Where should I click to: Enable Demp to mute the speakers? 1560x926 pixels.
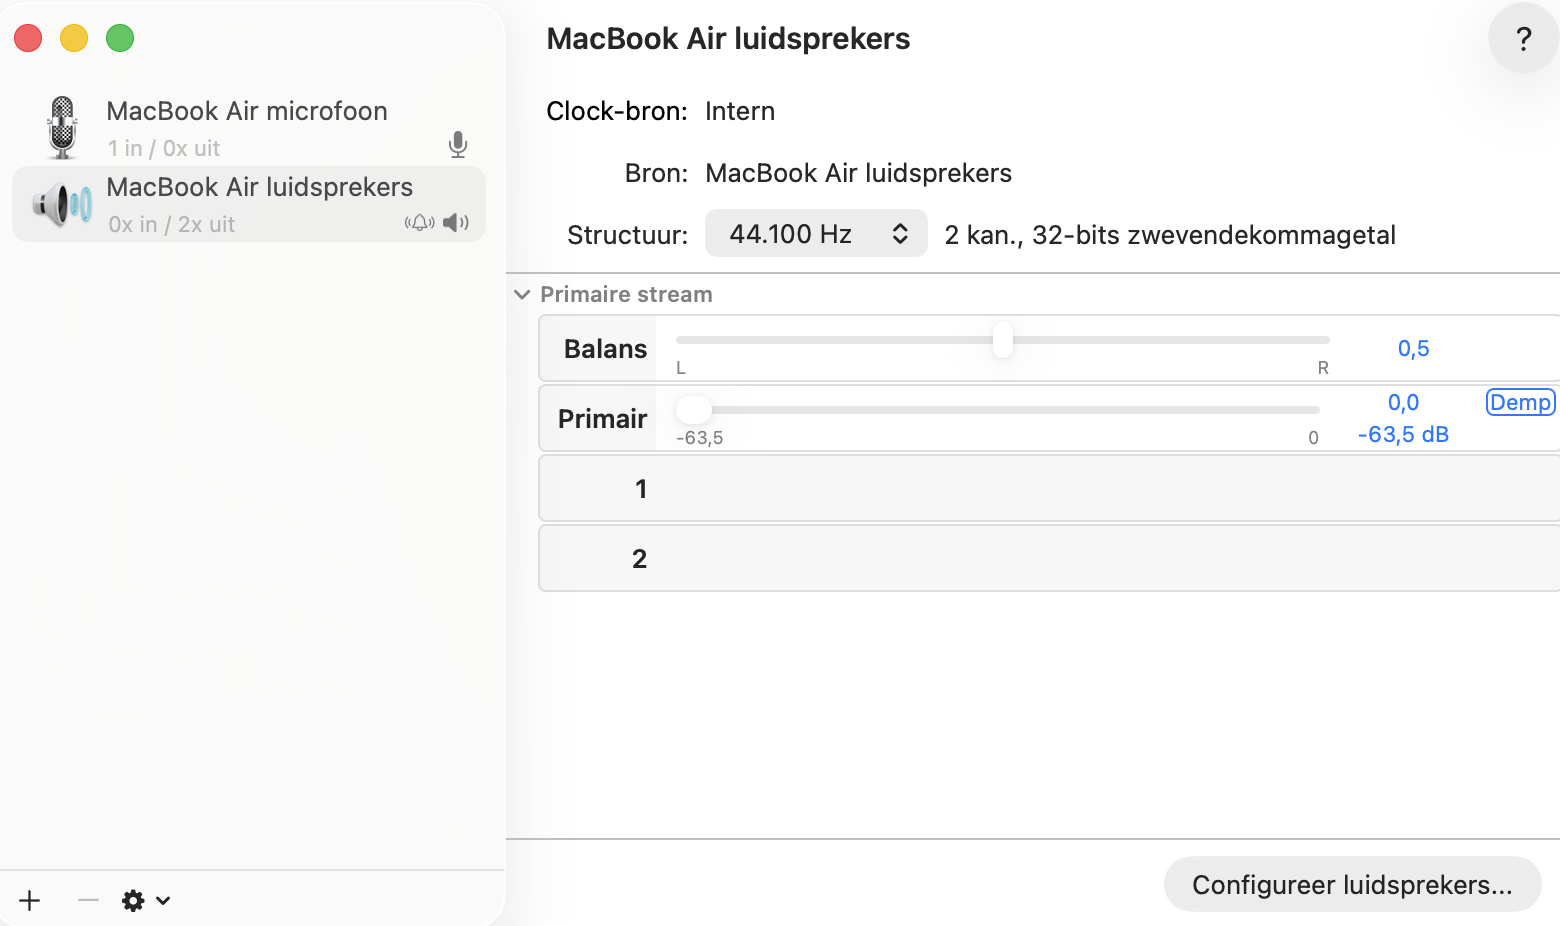pos(1519,402)
